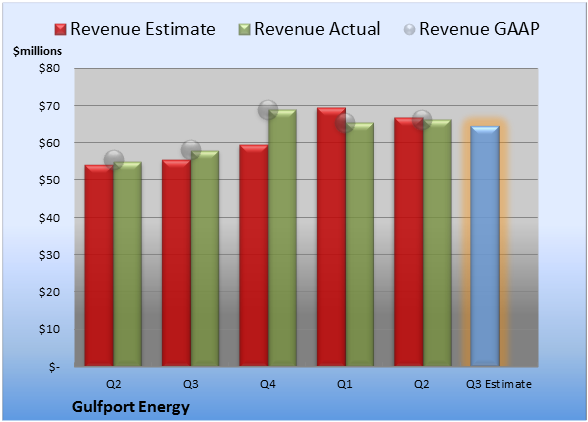
Task: Click the Q1 red estimate bar
Action: pos(331,237)
